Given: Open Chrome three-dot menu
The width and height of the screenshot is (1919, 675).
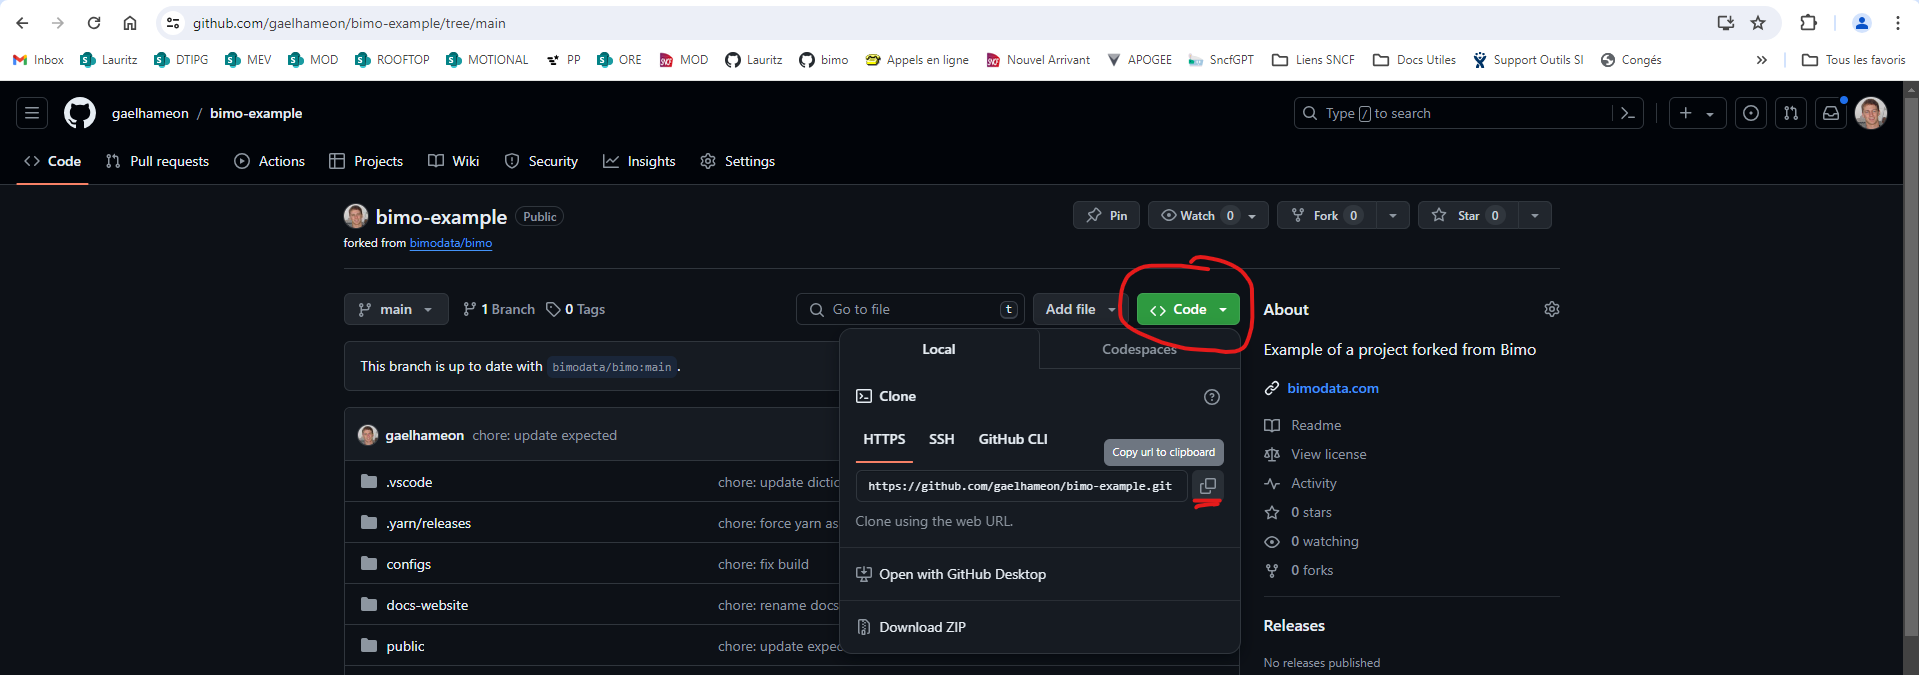Looking at the screenshot, I should tap(1897, 23).
